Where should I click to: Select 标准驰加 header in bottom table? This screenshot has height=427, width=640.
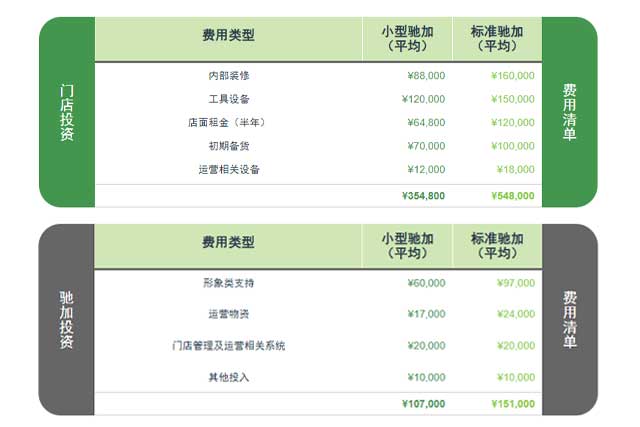[497, 246]
